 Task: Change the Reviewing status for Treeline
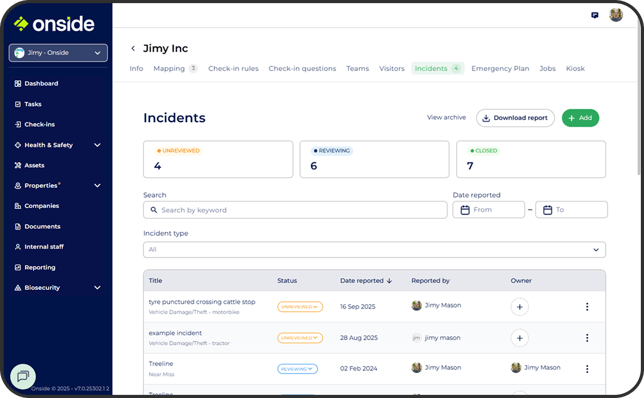(297, 369)
